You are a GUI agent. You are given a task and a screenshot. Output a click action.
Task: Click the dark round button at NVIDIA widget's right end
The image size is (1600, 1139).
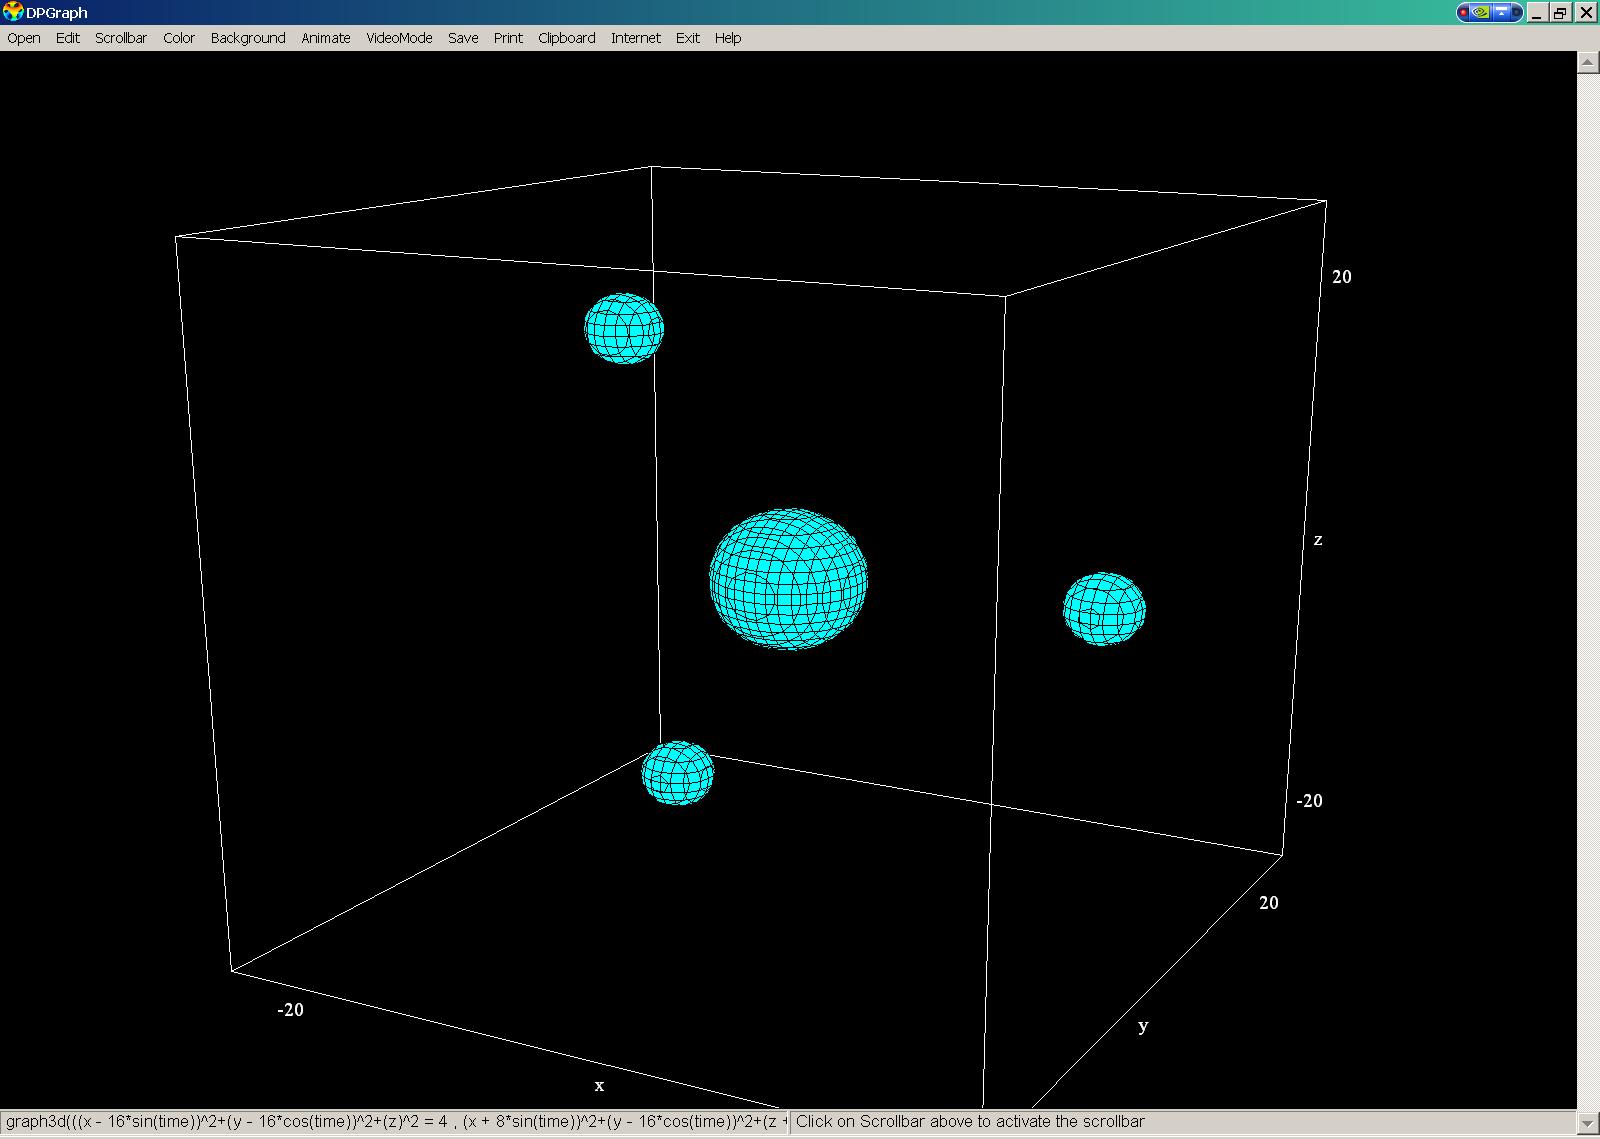click(1516, 12)
